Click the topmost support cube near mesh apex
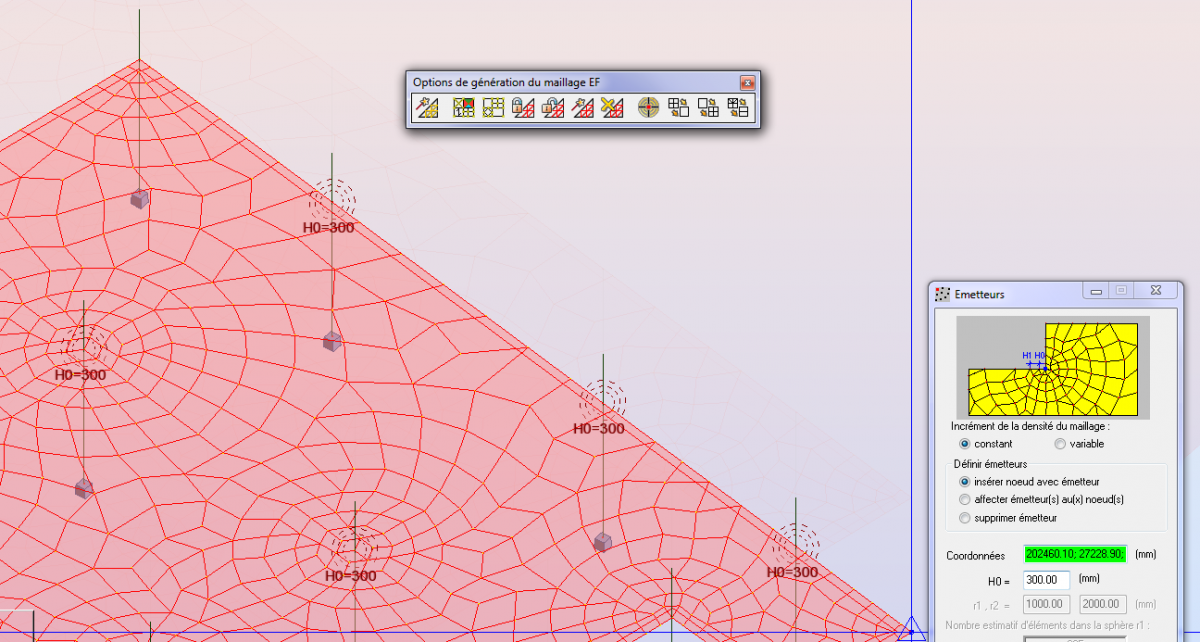 pyautogui.click(x=139, y=199)
